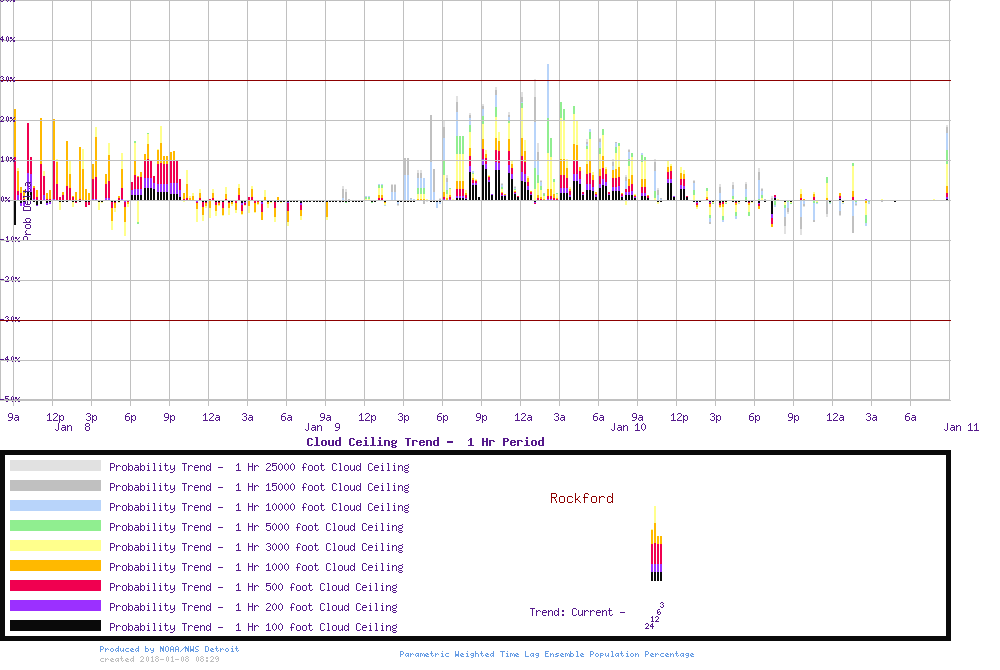Click the Parametric Weighted Time Lag Ensemble caption

[x=546, y=654]
